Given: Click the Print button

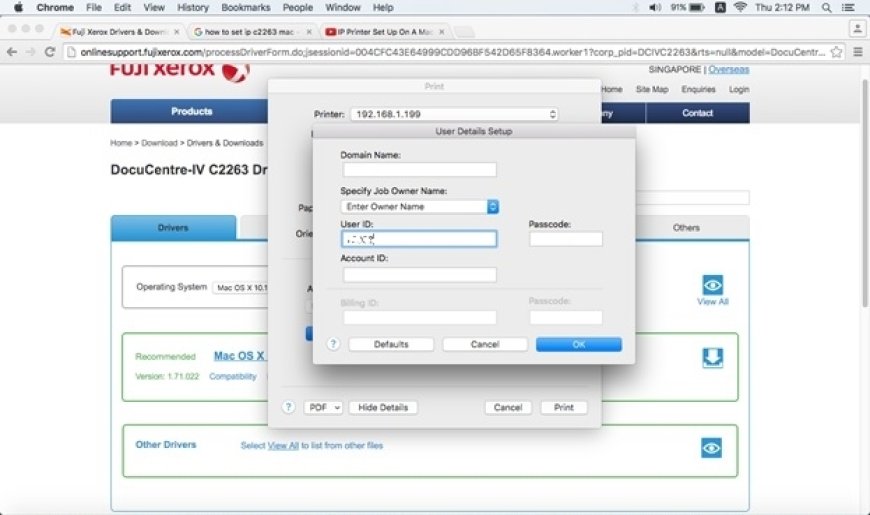Looking at the screenshot, I should pos(564,407).
